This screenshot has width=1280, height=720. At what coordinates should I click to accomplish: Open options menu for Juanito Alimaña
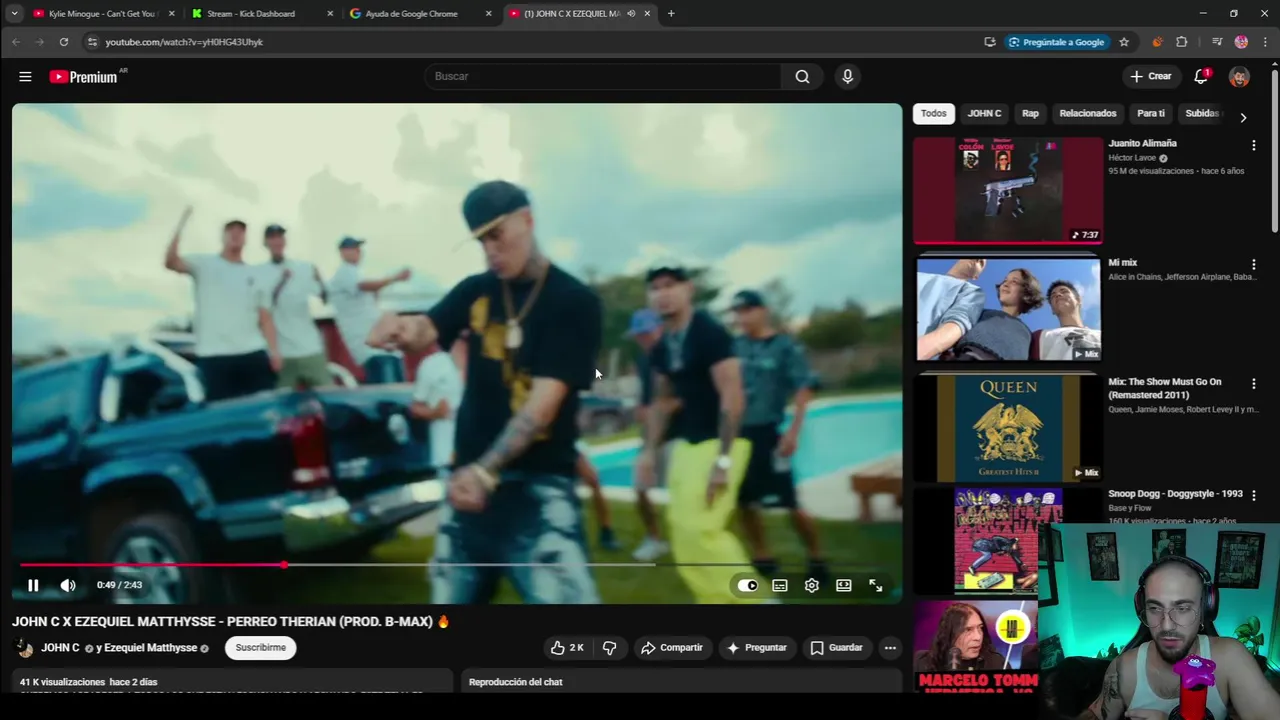pos(1253,146)
